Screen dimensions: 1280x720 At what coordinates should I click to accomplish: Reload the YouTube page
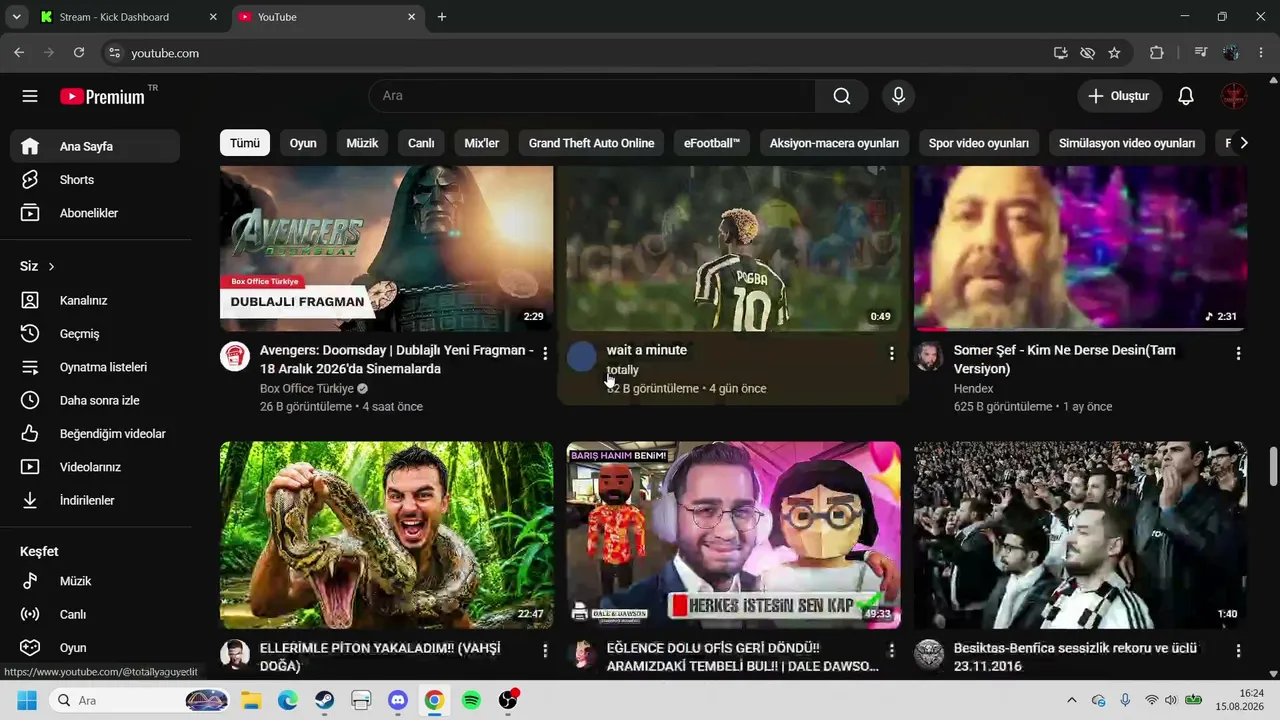tap(79, 53)
